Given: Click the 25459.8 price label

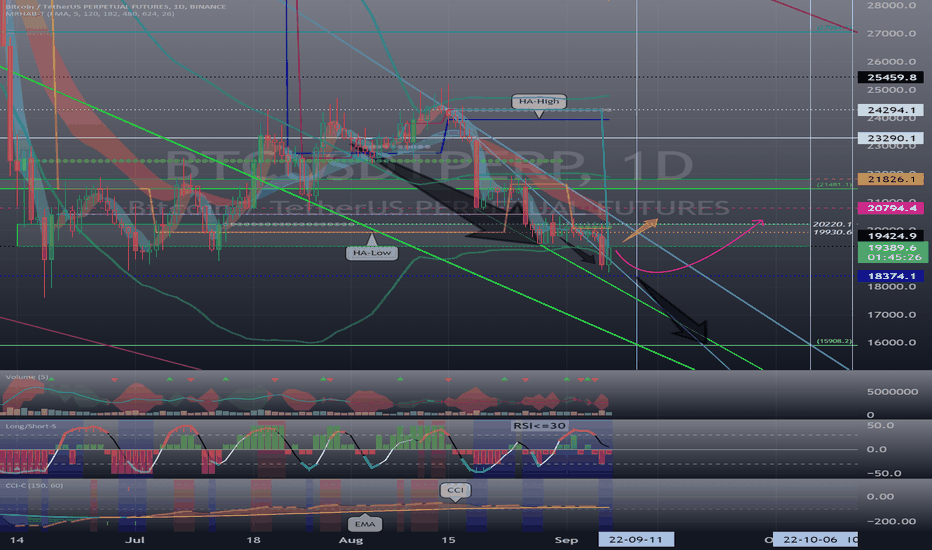Looking at the screenshot, I should coord(890,77).
